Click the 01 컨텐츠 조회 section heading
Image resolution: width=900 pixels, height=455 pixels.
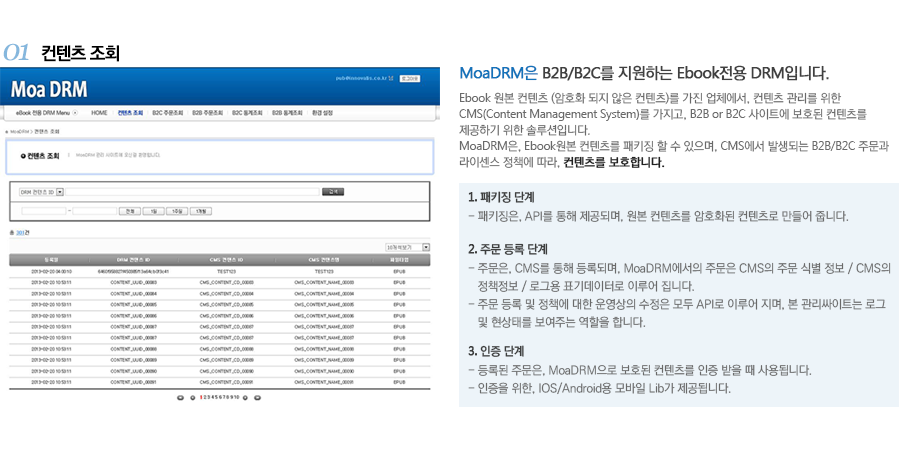tap(61, 53)
